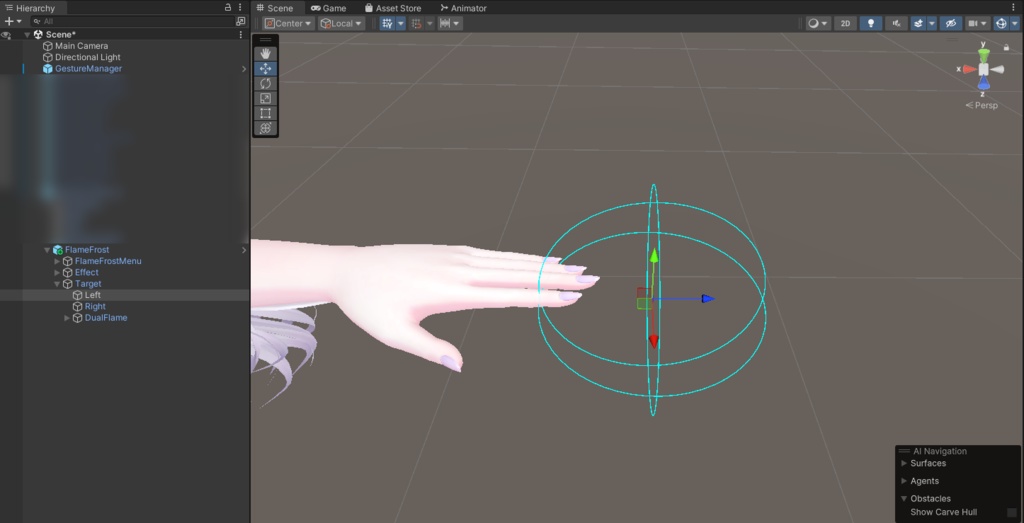
Task: Open grid snapping settings dropdown arrow
Action: (401, 24)
